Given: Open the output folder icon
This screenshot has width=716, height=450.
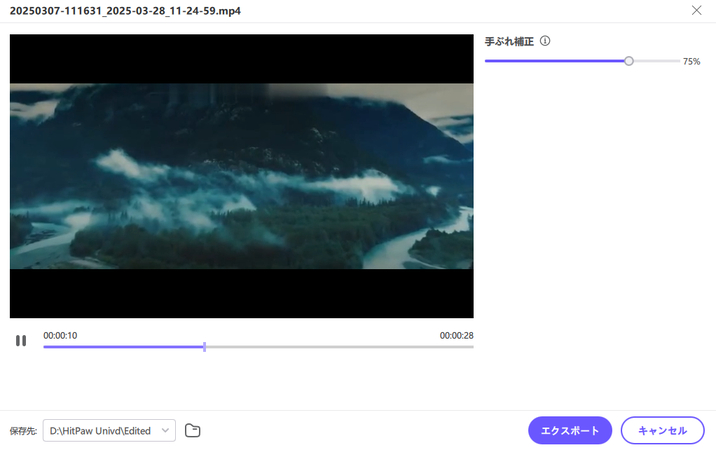Looking at the screenshot, I should point(193,430).
